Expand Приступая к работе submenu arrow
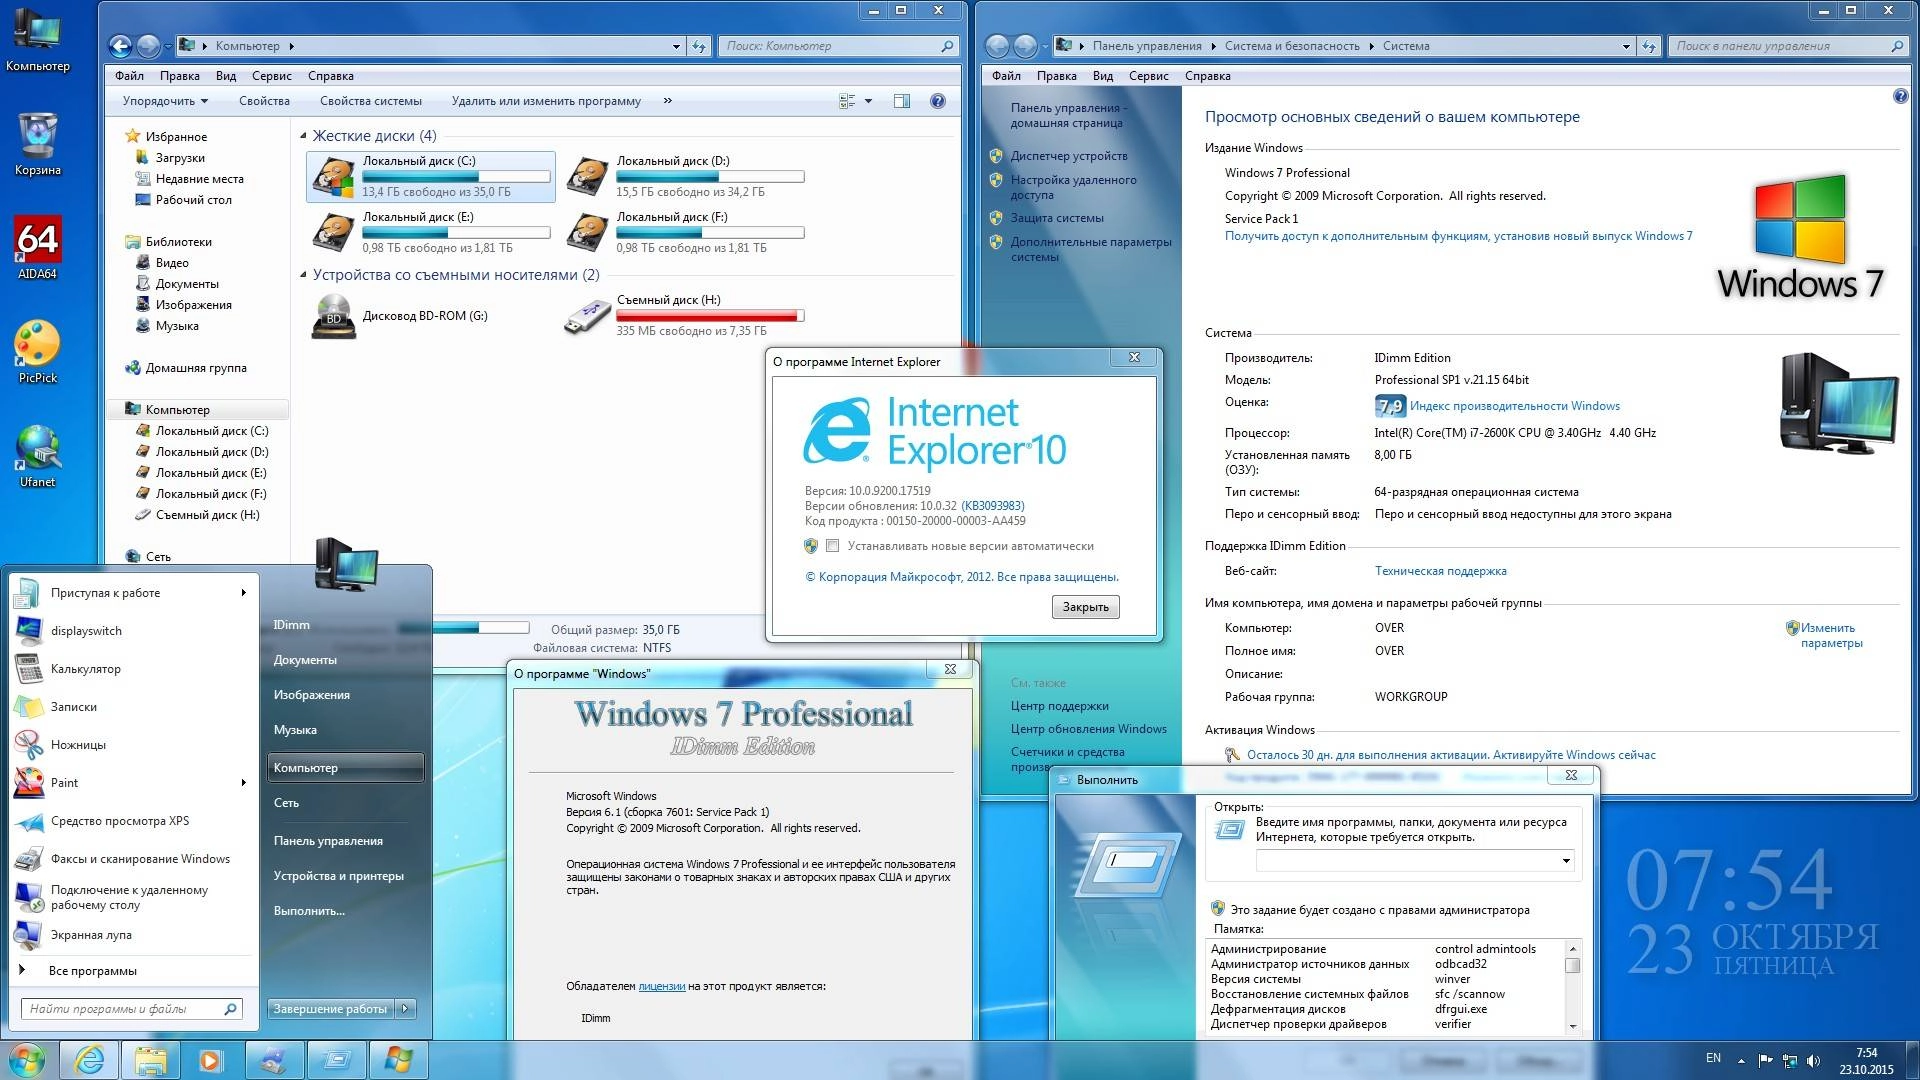The image size is (1920, 1080). pos(243,593)
